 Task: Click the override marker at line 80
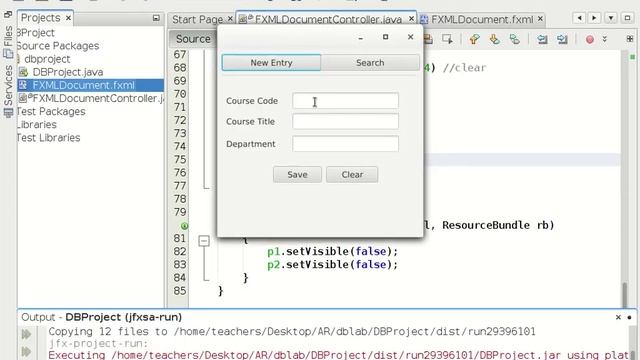coord(184,226)
